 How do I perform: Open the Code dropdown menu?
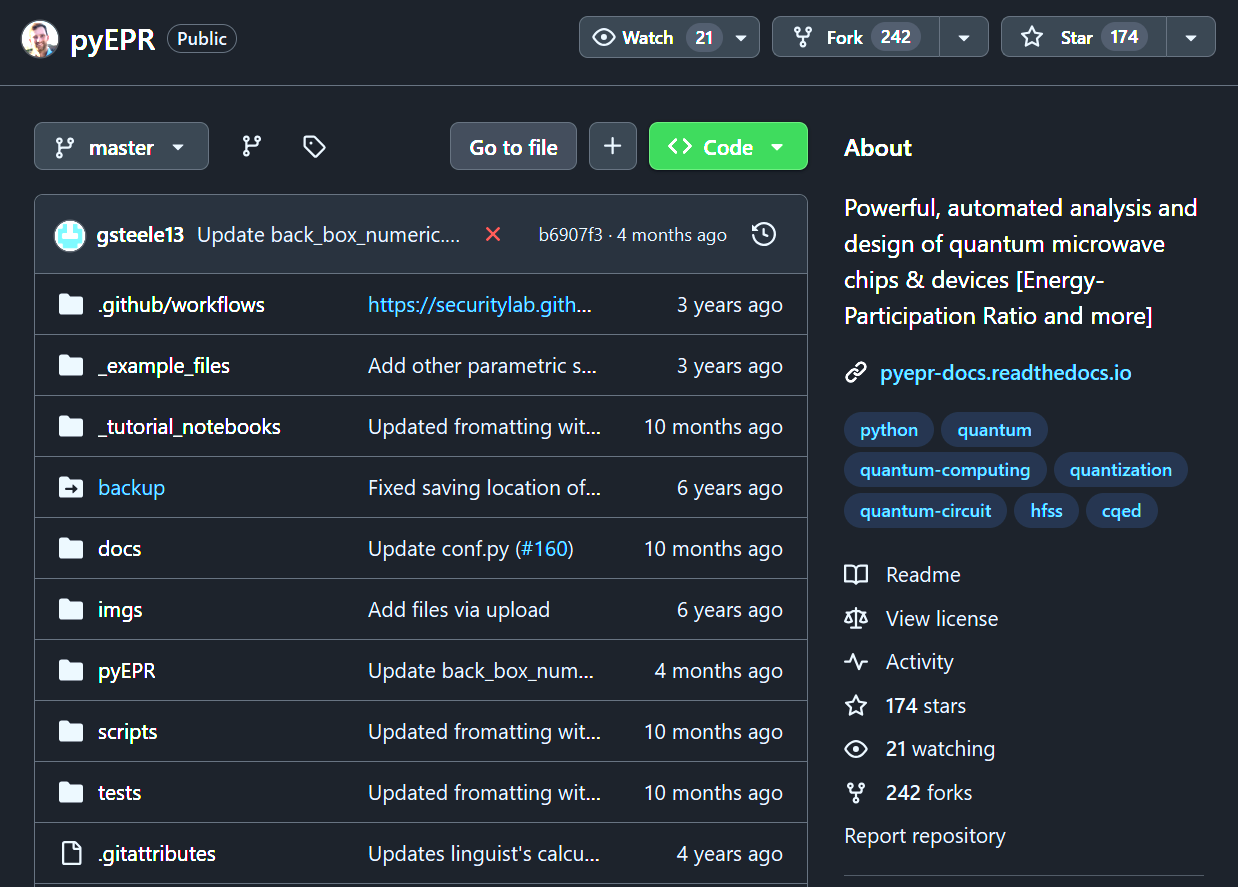[728, 146]
